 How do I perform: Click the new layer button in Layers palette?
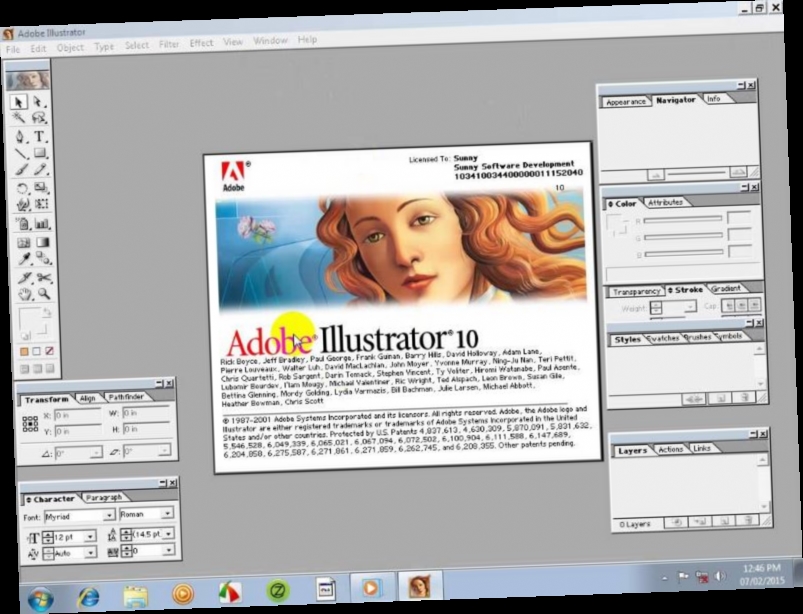724,521
